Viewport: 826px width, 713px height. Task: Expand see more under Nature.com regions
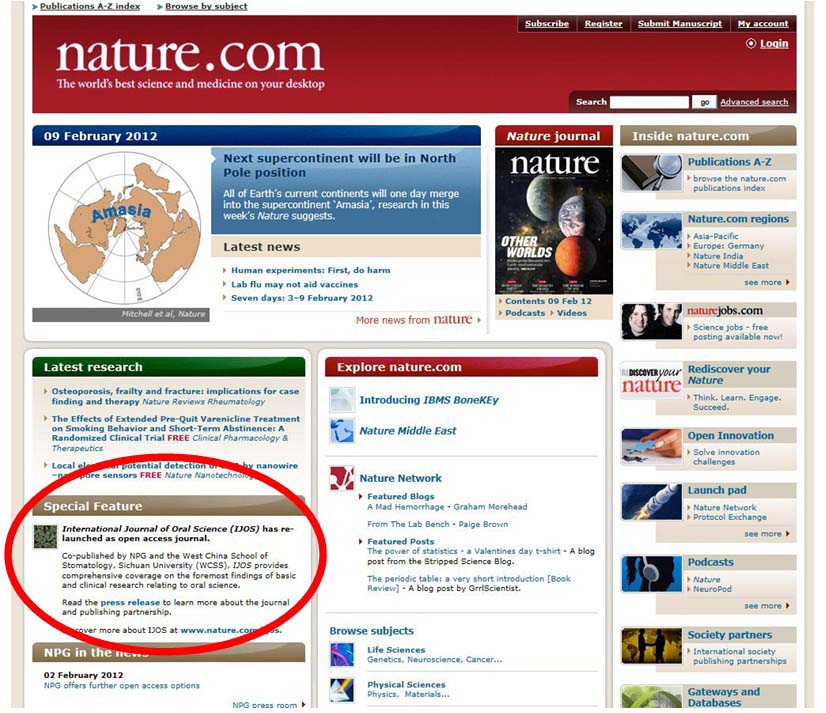[766, 283]
